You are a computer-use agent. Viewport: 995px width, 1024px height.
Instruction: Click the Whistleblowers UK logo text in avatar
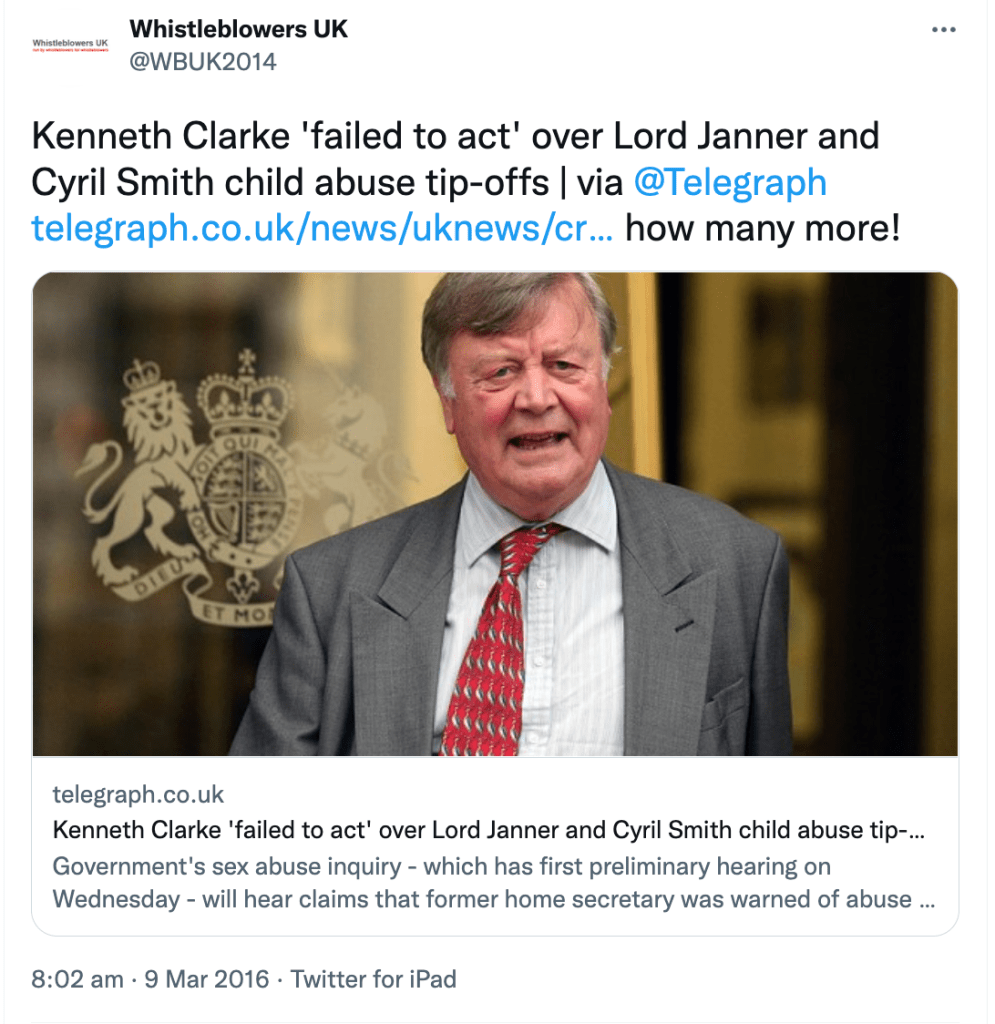click(x=70, y=43)
